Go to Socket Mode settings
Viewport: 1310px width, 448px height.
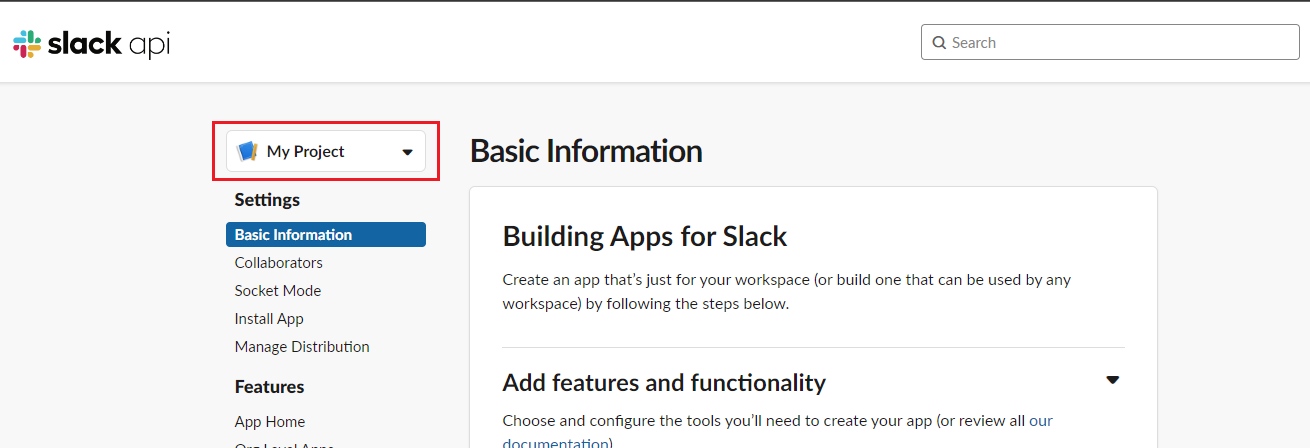pyautogui.click(x=278, y=291)
